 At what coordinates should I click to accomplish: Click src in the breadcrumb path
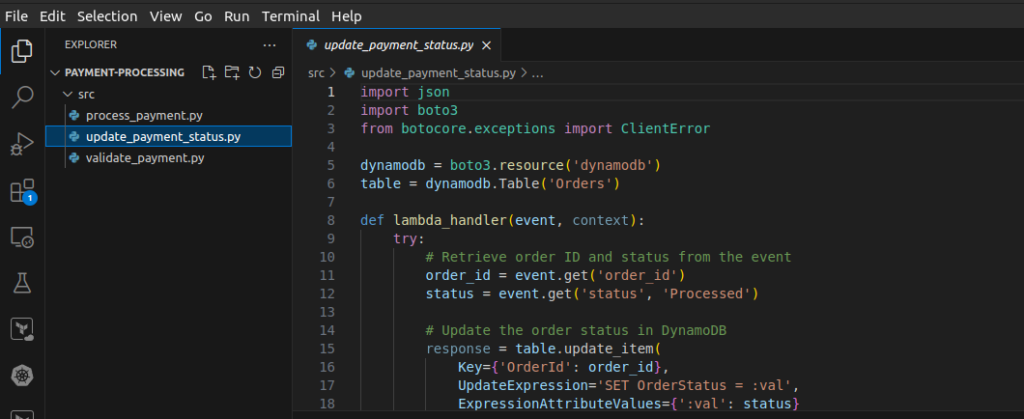tap(316, 73)
